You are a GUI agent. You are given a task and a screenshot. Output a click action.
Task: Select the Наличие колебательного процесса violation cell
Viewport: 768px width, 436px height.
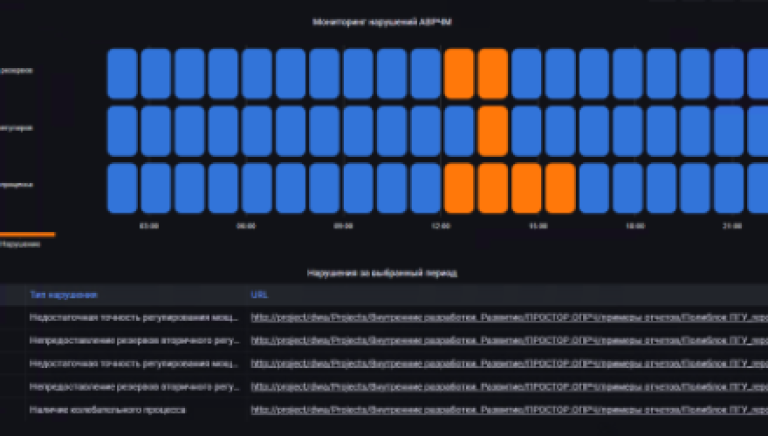[108, 410]
